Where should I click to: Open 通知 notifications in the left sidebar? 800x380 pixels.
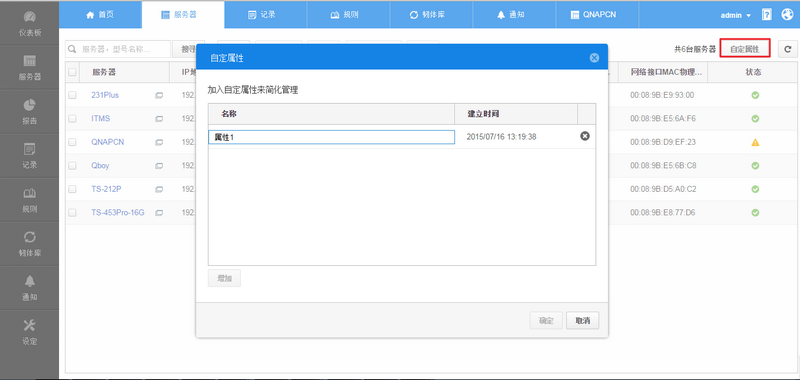(30, 288)
